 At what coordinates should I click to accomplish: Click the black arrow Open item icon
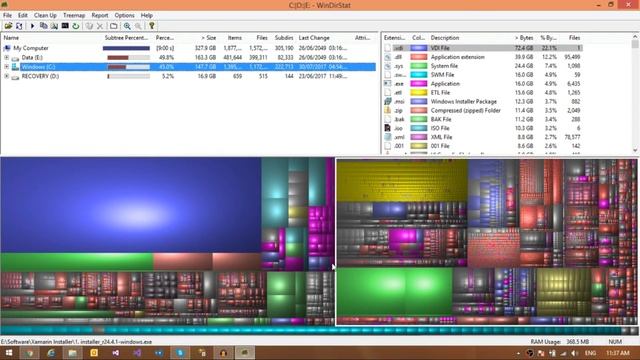click(32, 26)
